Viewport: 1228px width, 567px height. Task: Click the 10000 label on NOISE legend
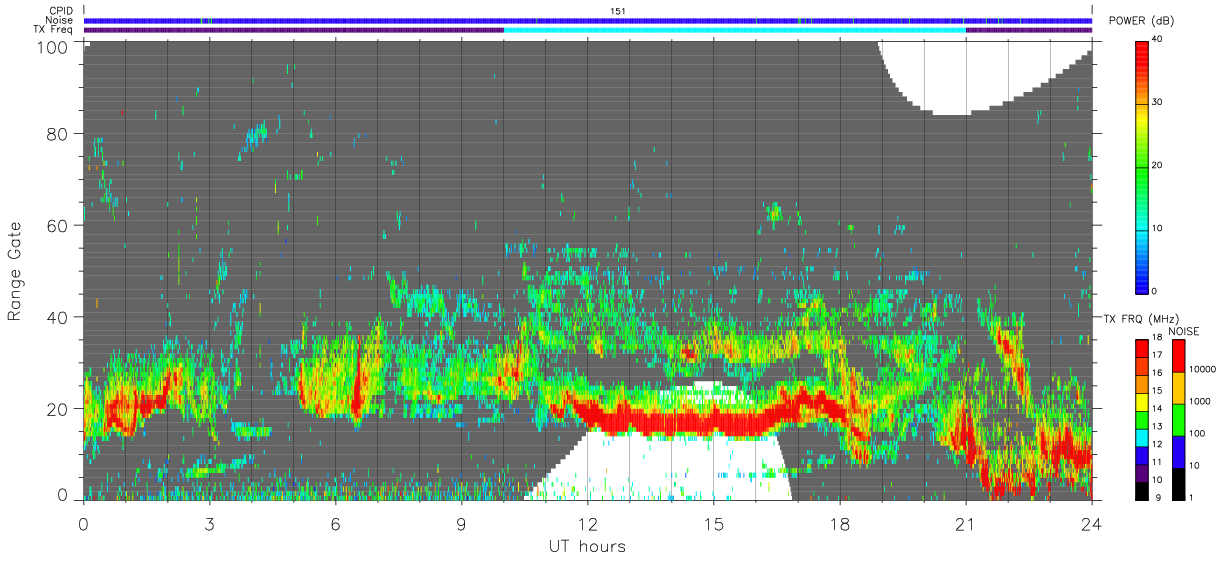(x=1203, y=369)
